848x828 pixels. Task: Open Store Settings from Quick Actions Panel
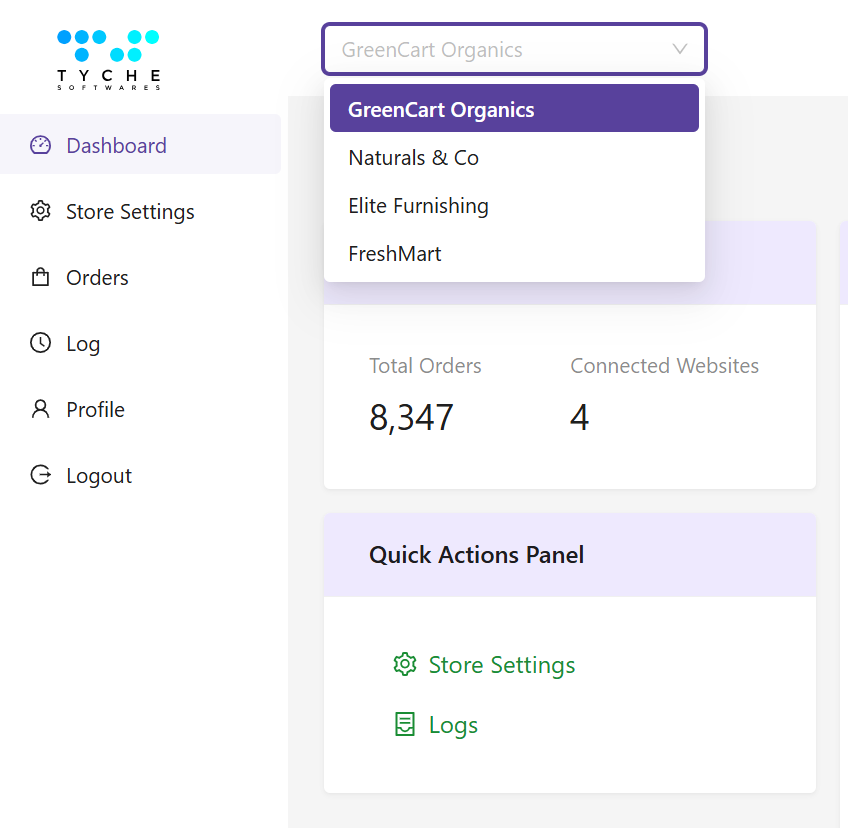coord(501,664)
